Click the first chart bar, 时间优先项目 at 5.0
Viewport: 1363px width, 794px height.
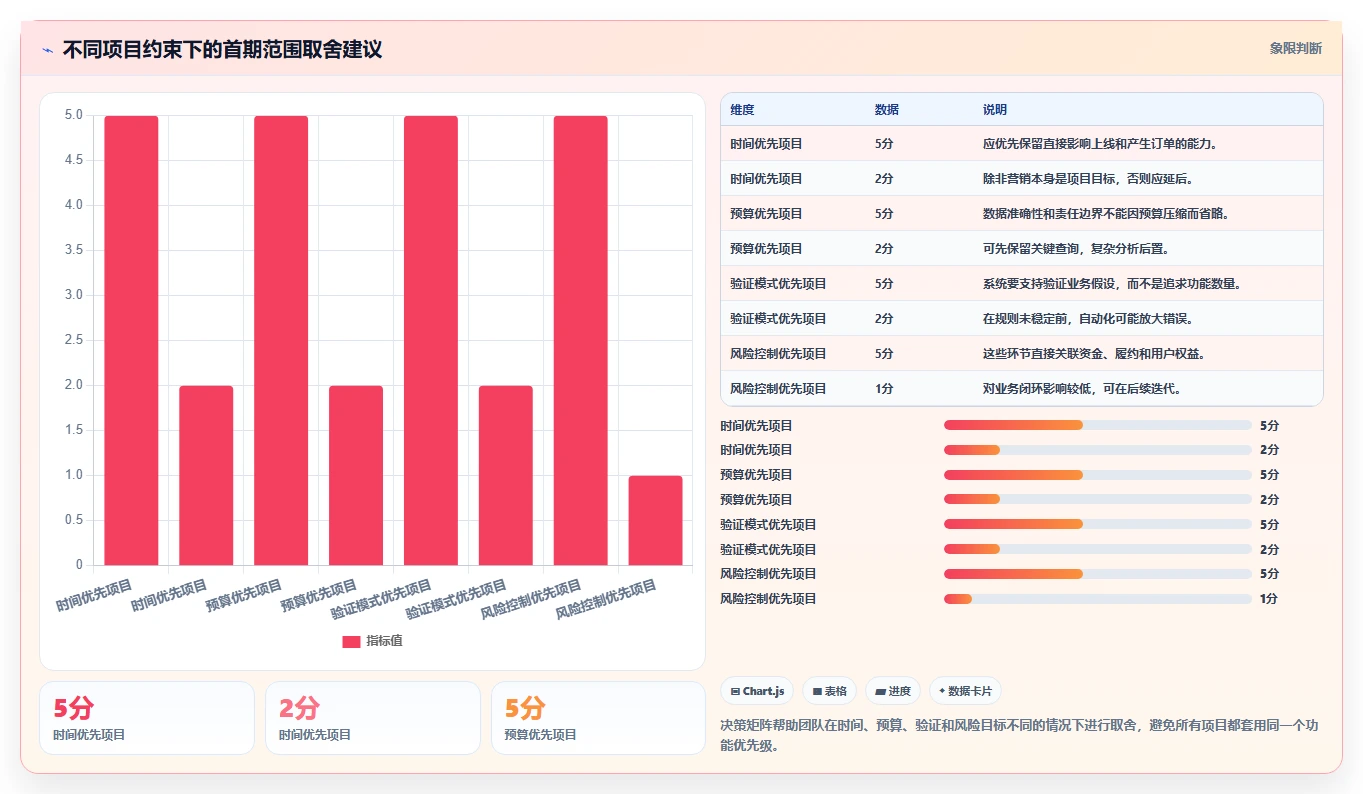point(131,340)
